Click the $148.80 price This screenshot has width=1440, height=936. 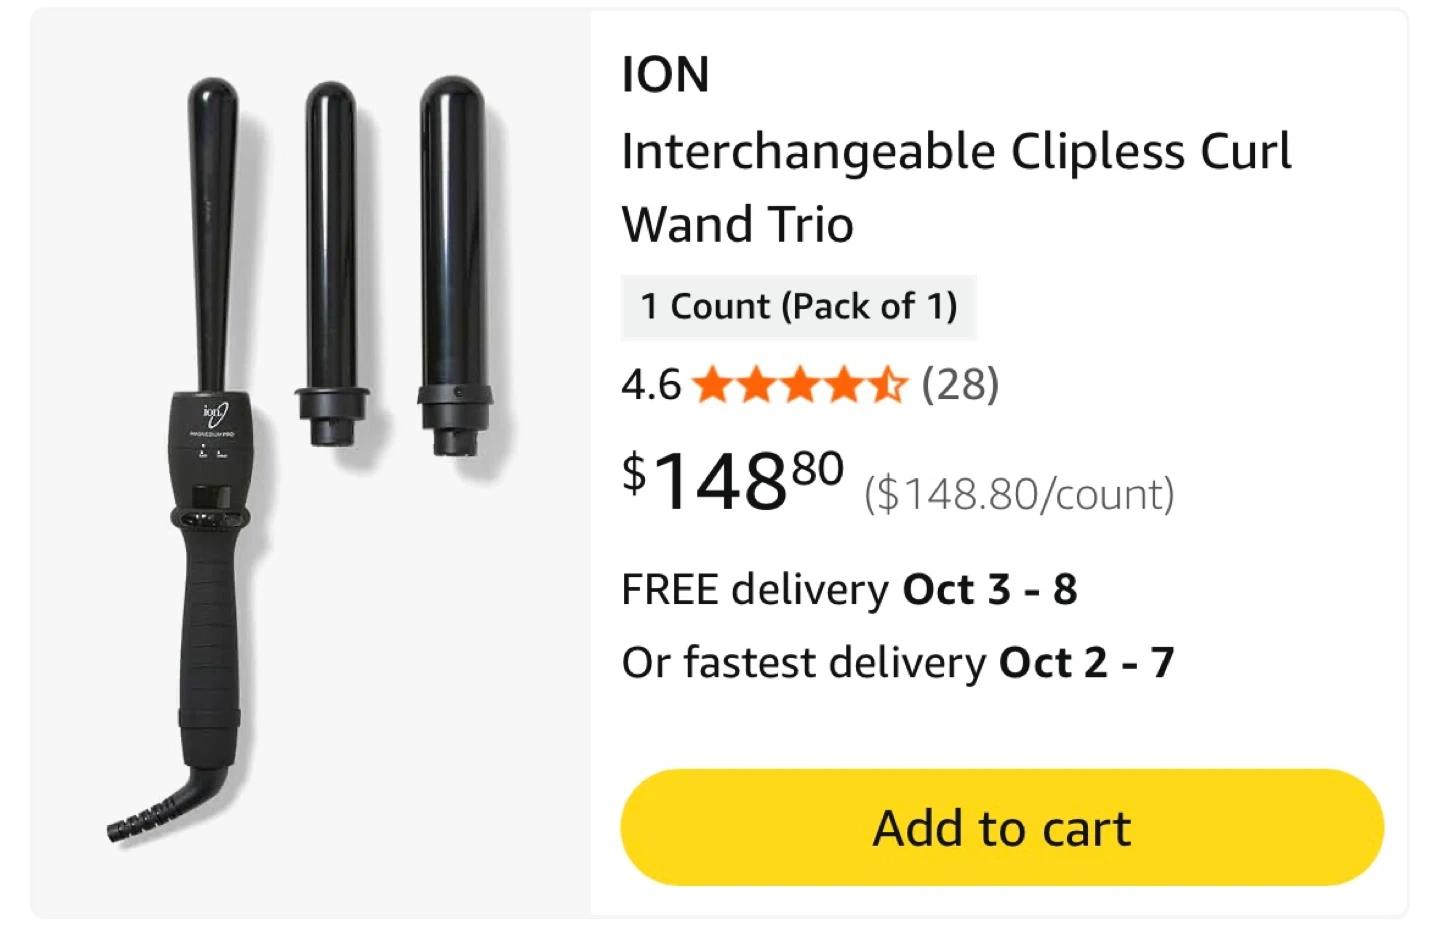coord(733,480)
